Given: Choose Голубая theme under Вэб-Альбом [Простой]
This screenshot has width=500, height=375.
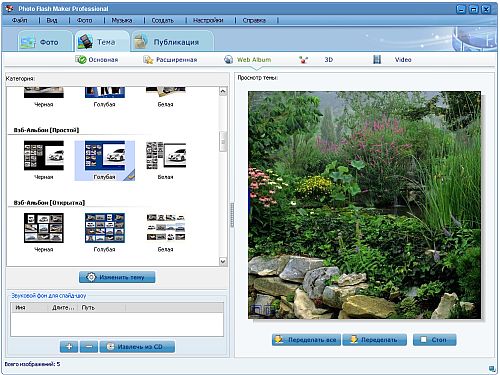Looking at the screenshot, I should (x=105, y=160).
